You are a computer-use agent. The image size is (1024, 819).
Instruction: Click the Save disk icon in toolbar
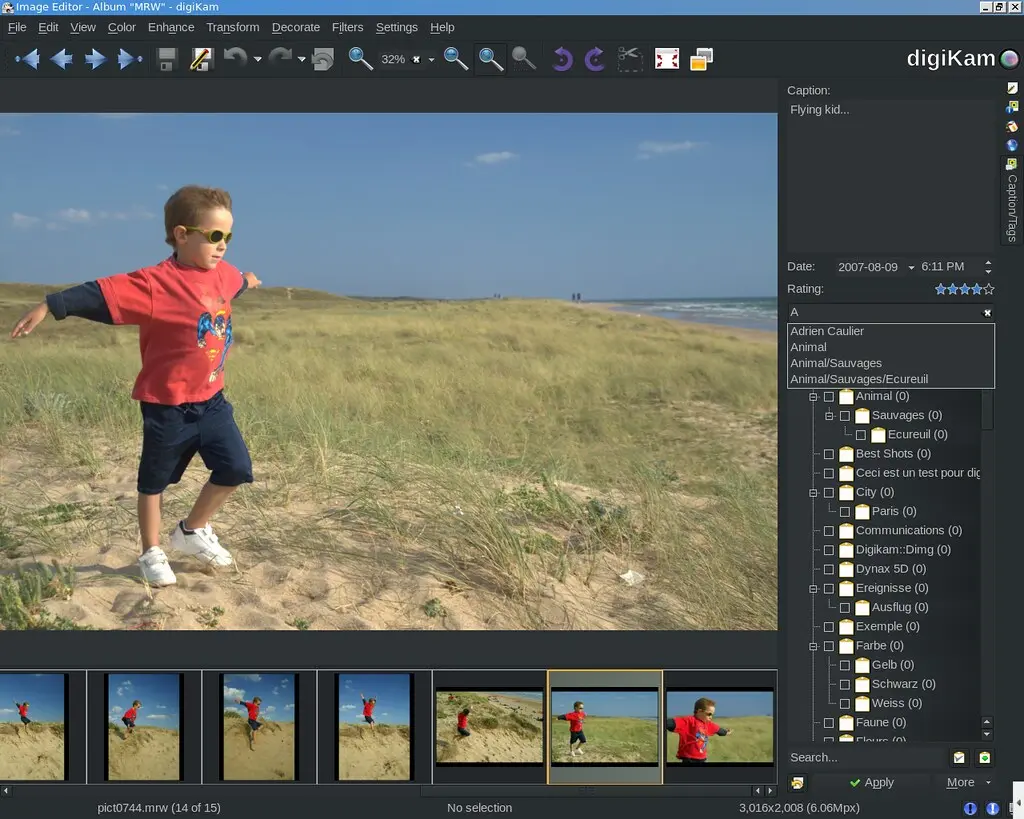(x=167, y=60)
